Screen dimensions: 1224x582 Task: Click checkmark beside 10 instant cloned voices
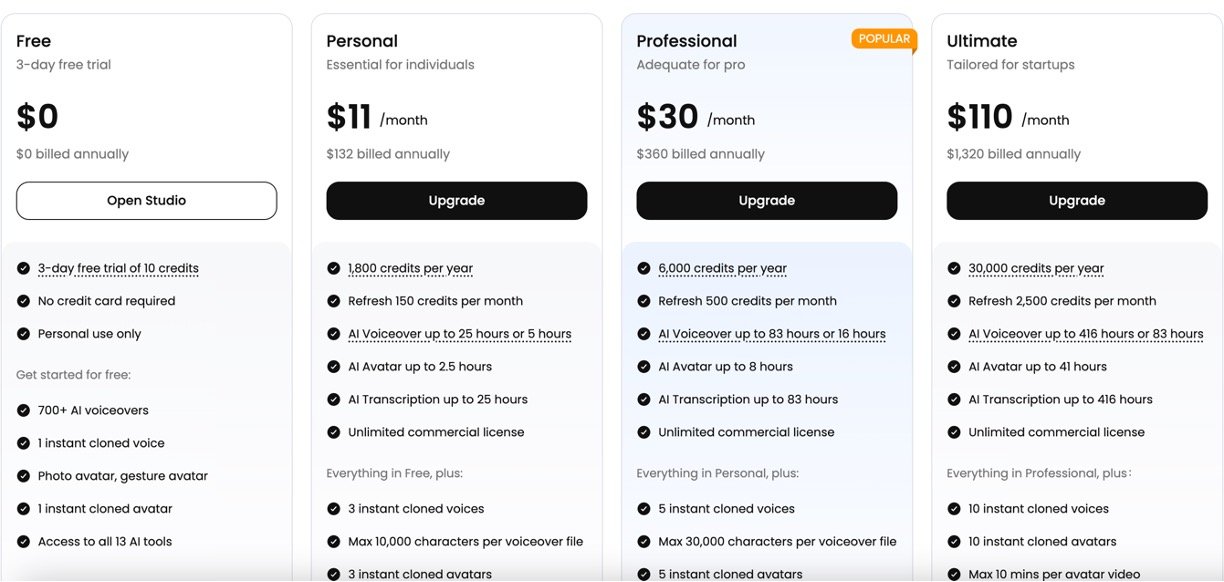point(954,509)
